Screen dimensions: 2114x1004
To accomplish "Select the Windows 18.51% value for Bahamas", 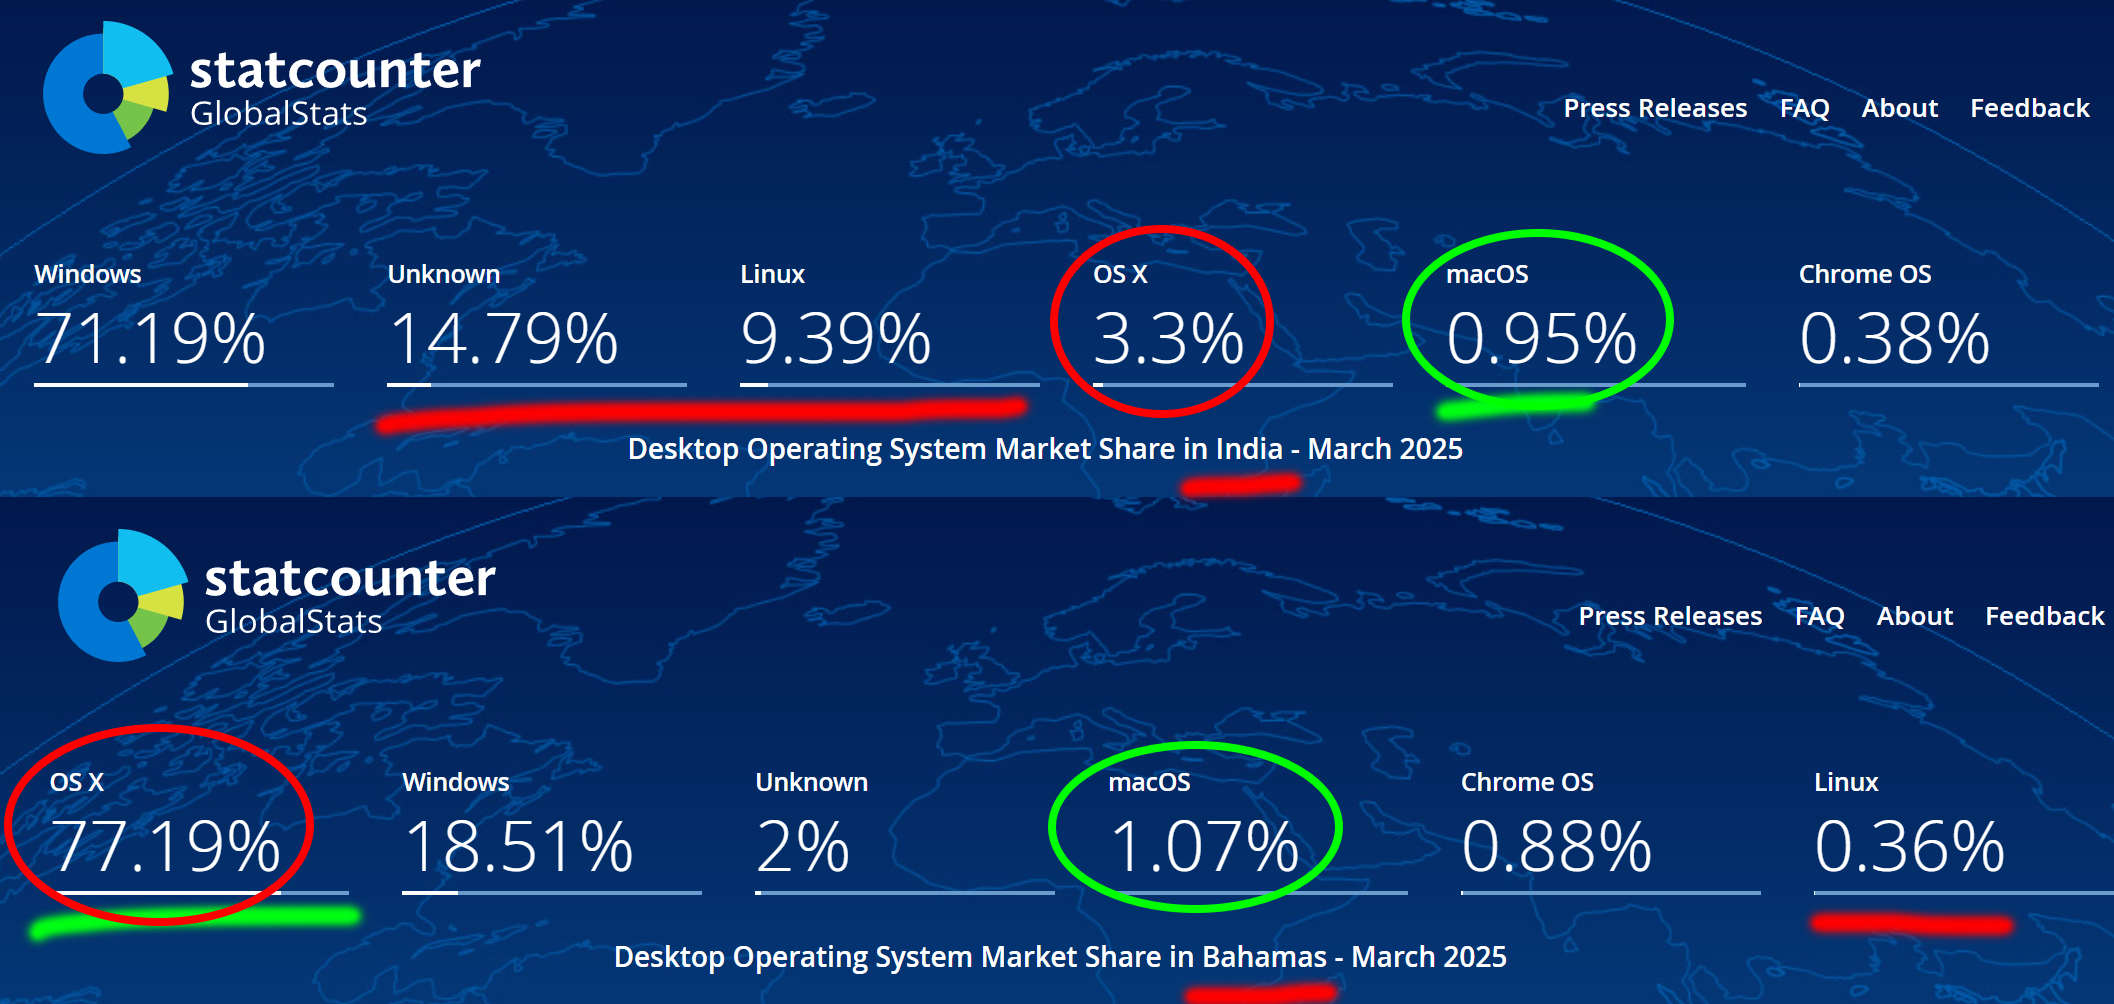I will 518,846.
